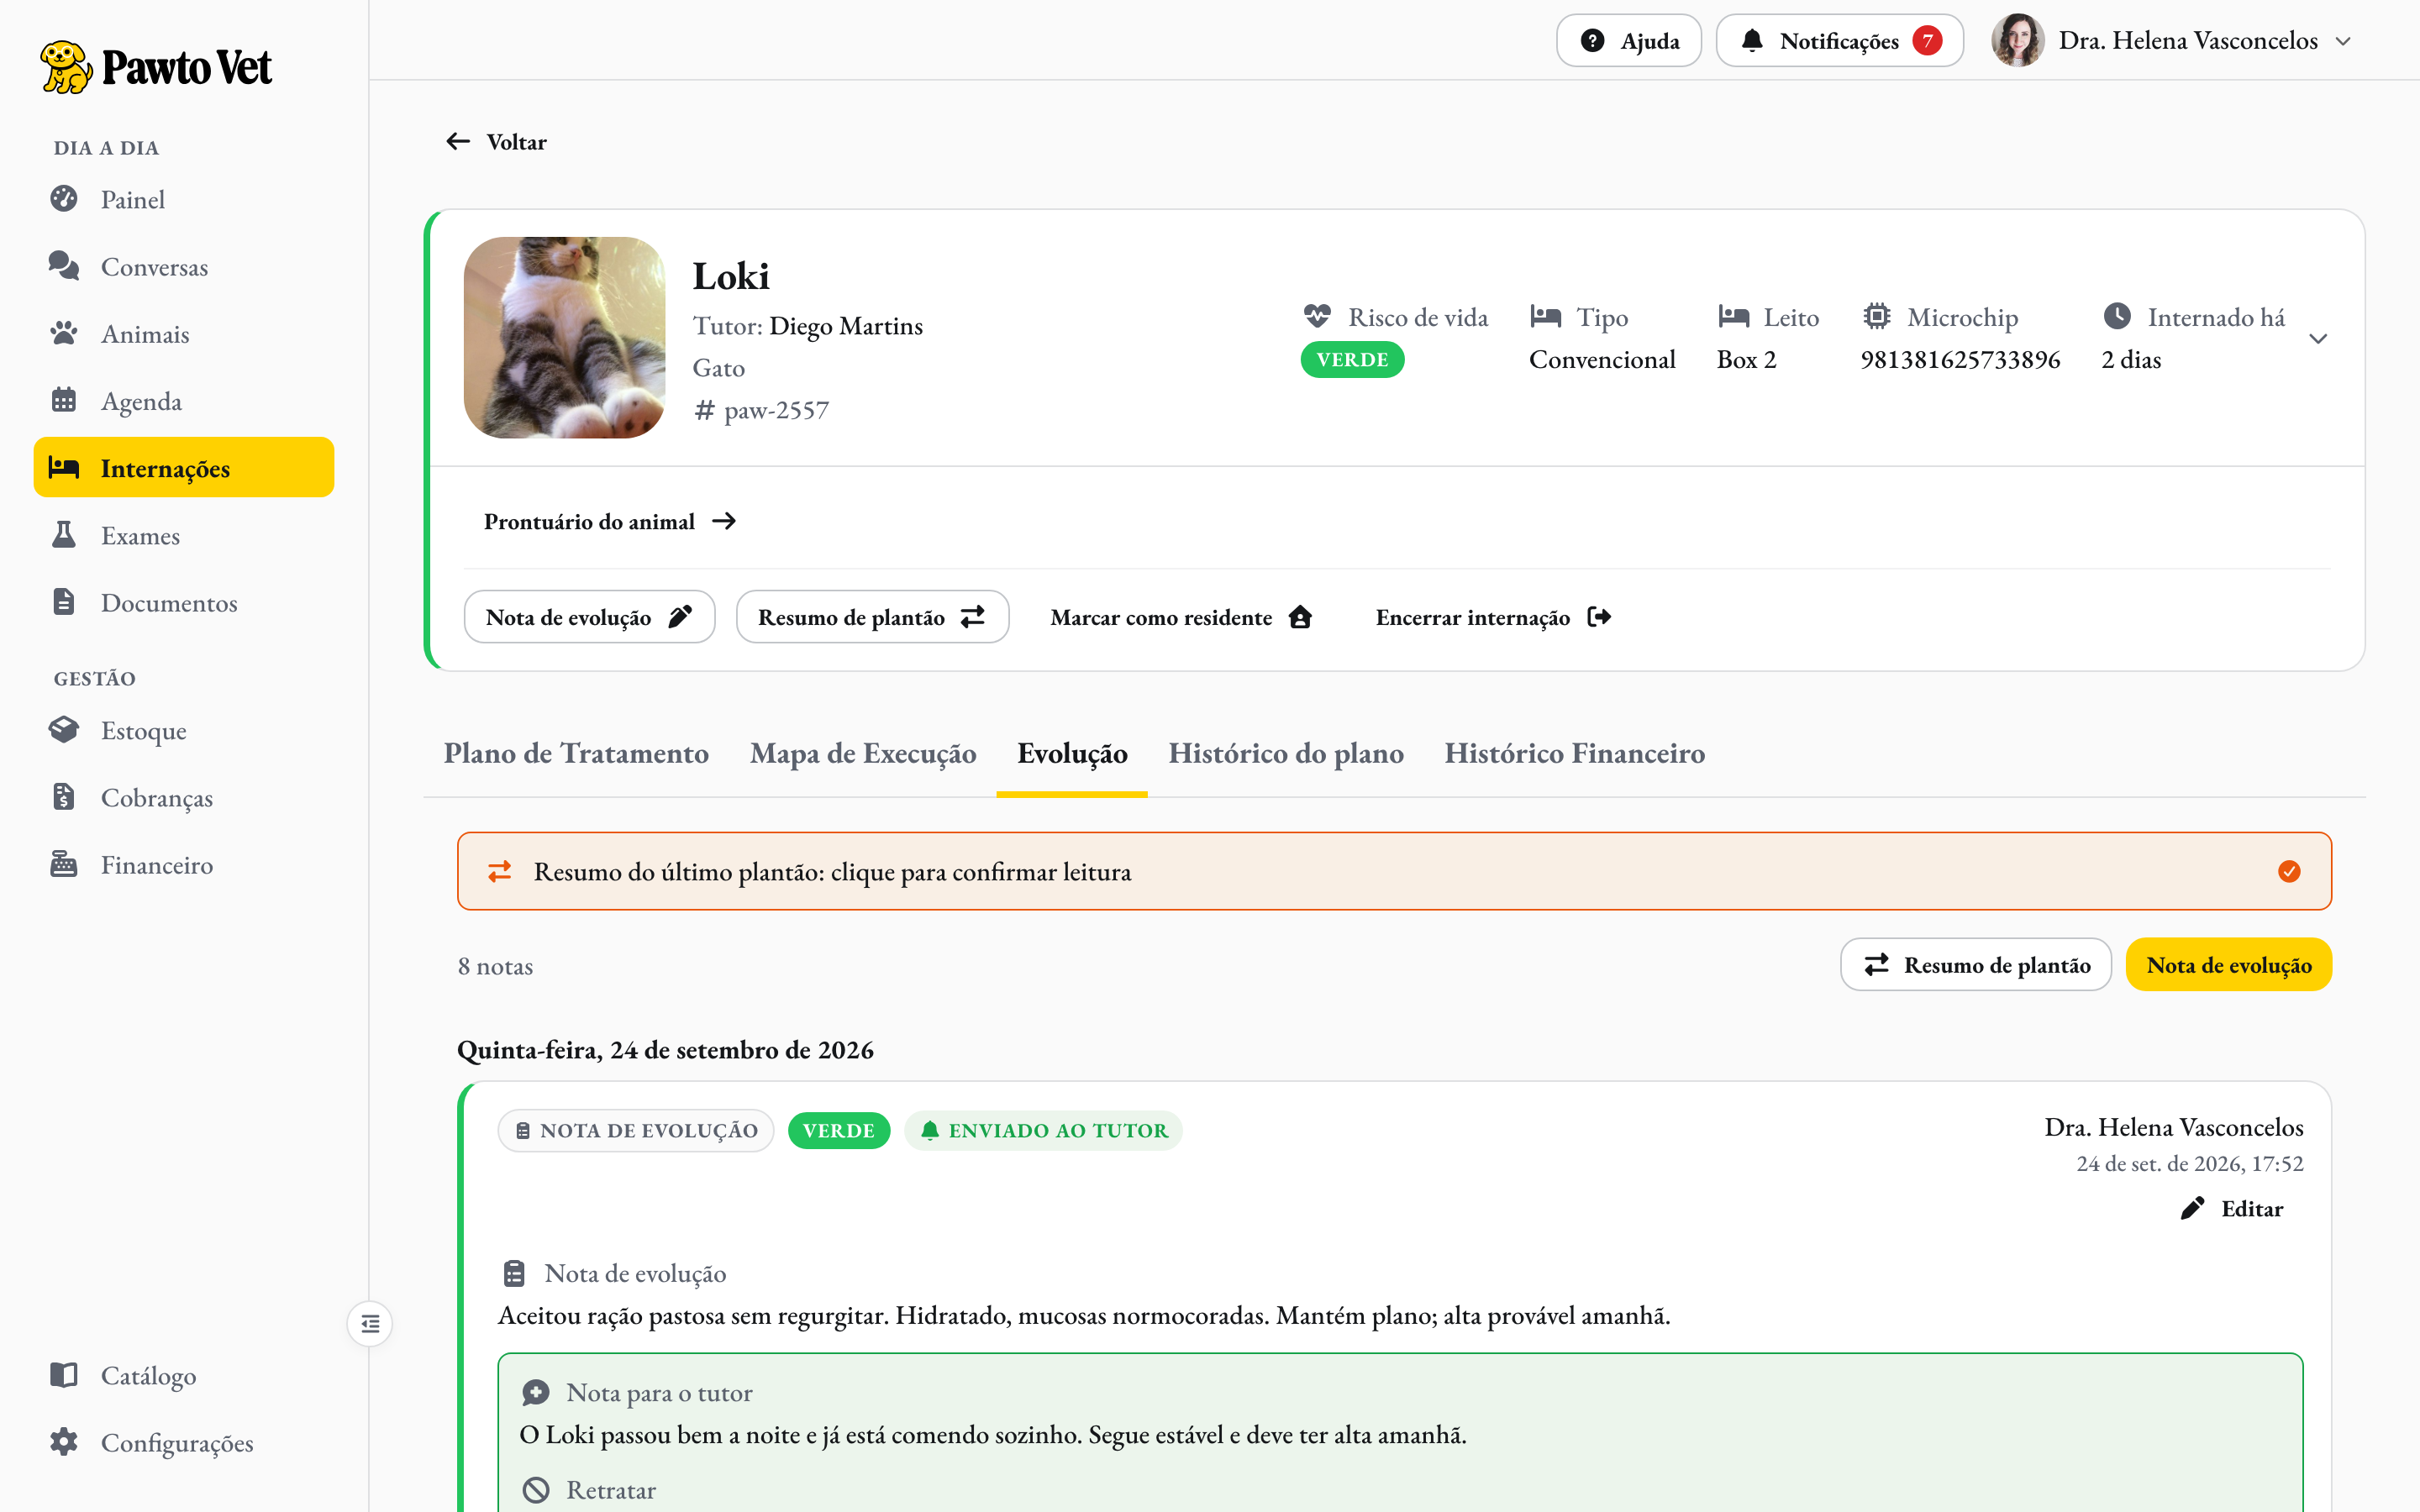Click Nota de evolução button in patient card
Image resolution: width=2420 pixels, height=1512 pixels.
[589, 617]
